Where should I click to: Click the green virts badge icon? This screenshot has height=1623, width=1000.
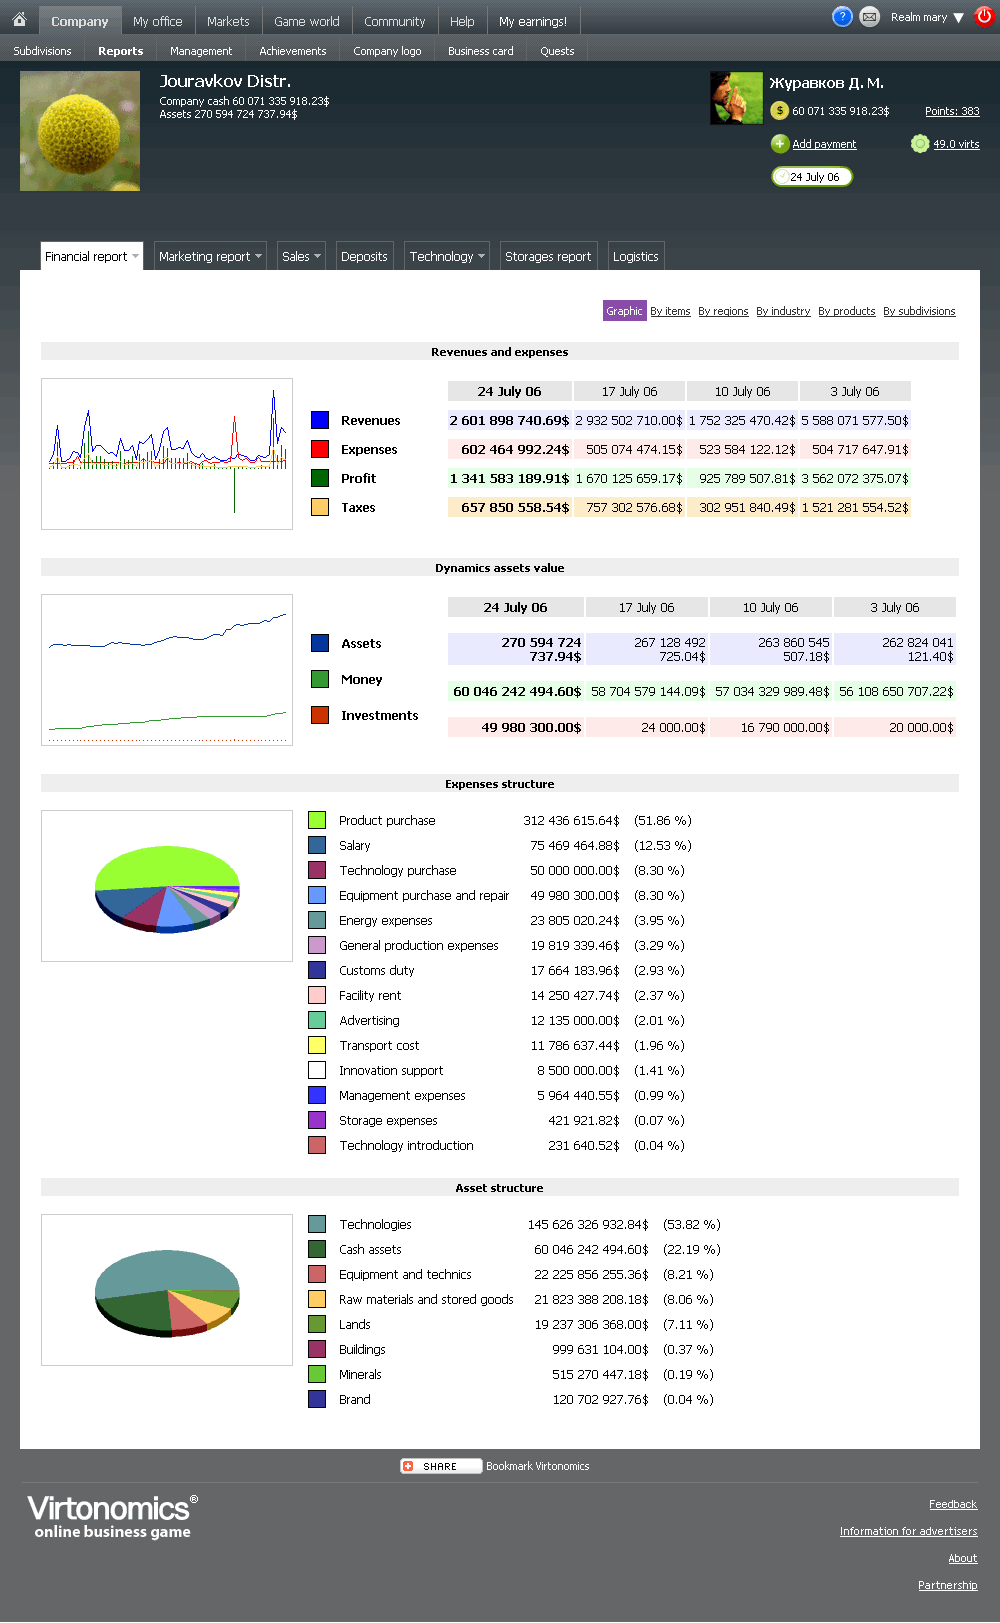coord(920,144)
